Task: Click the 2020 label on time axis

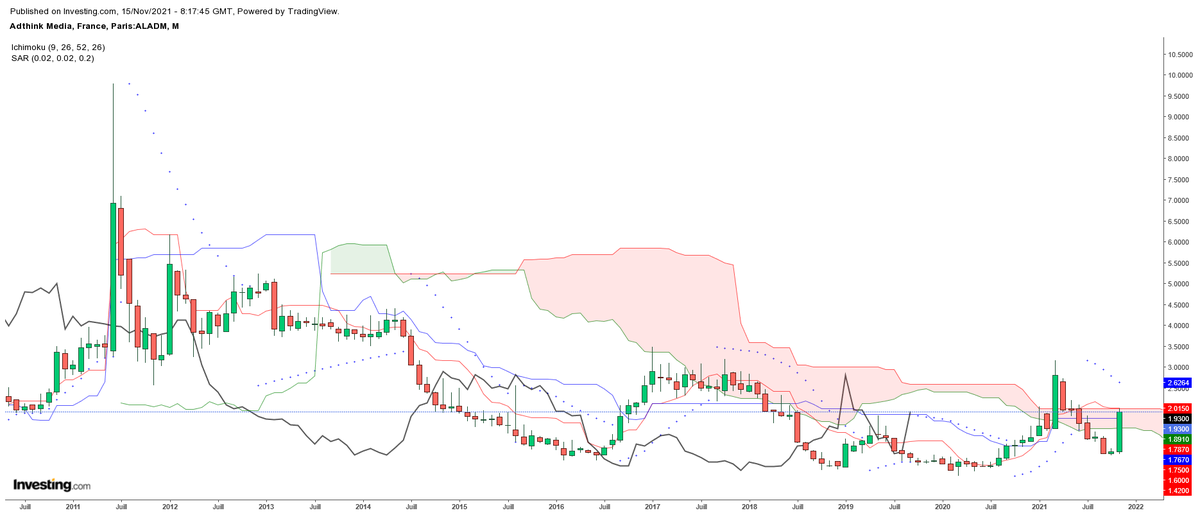Action: 942,508
